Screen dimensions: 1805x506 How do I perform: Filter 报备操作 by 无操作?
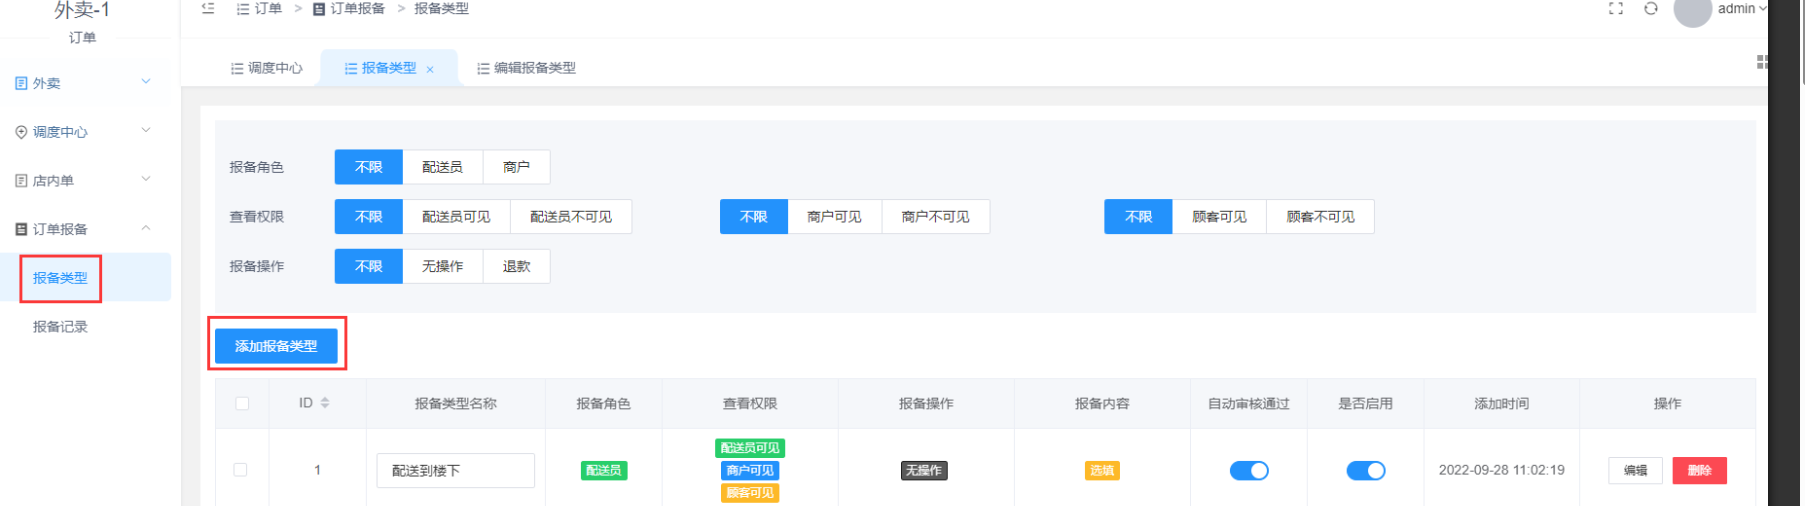442,266
